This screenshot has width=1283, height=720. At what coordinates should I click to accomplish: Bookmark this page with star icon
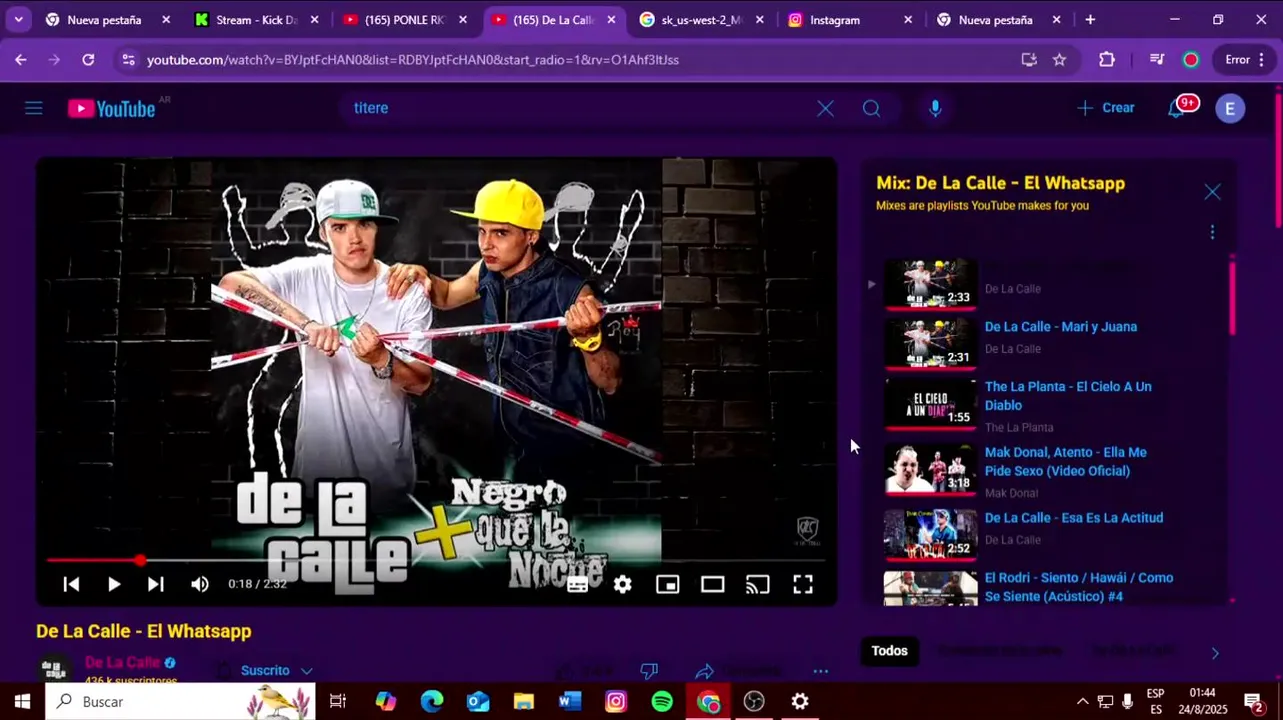point(1059,60)
